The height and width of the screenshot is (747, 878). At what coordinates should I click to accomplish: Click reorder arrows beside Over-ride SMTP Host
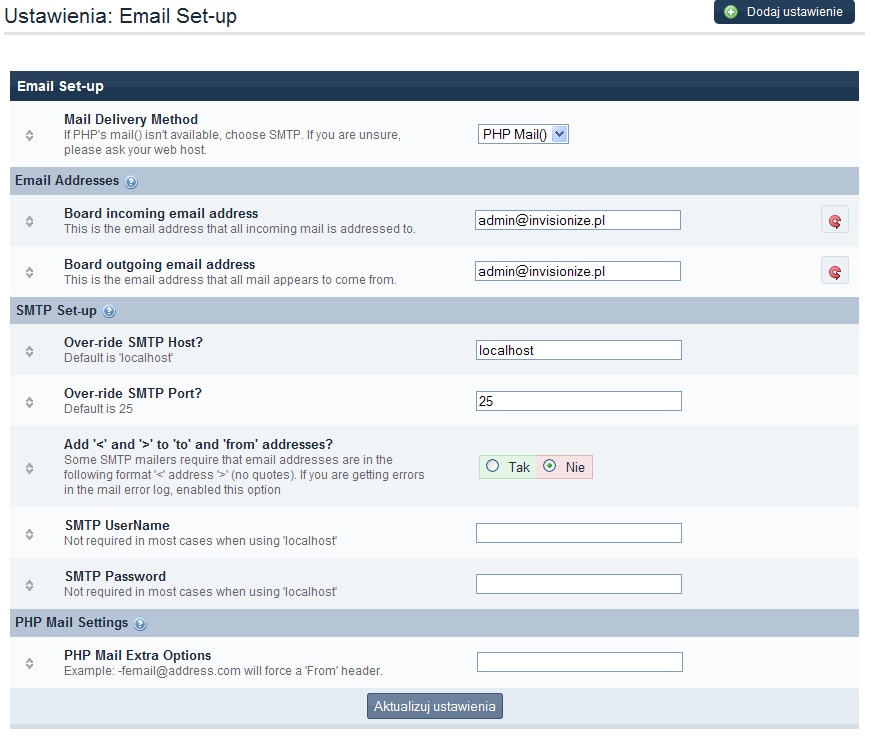30,350
